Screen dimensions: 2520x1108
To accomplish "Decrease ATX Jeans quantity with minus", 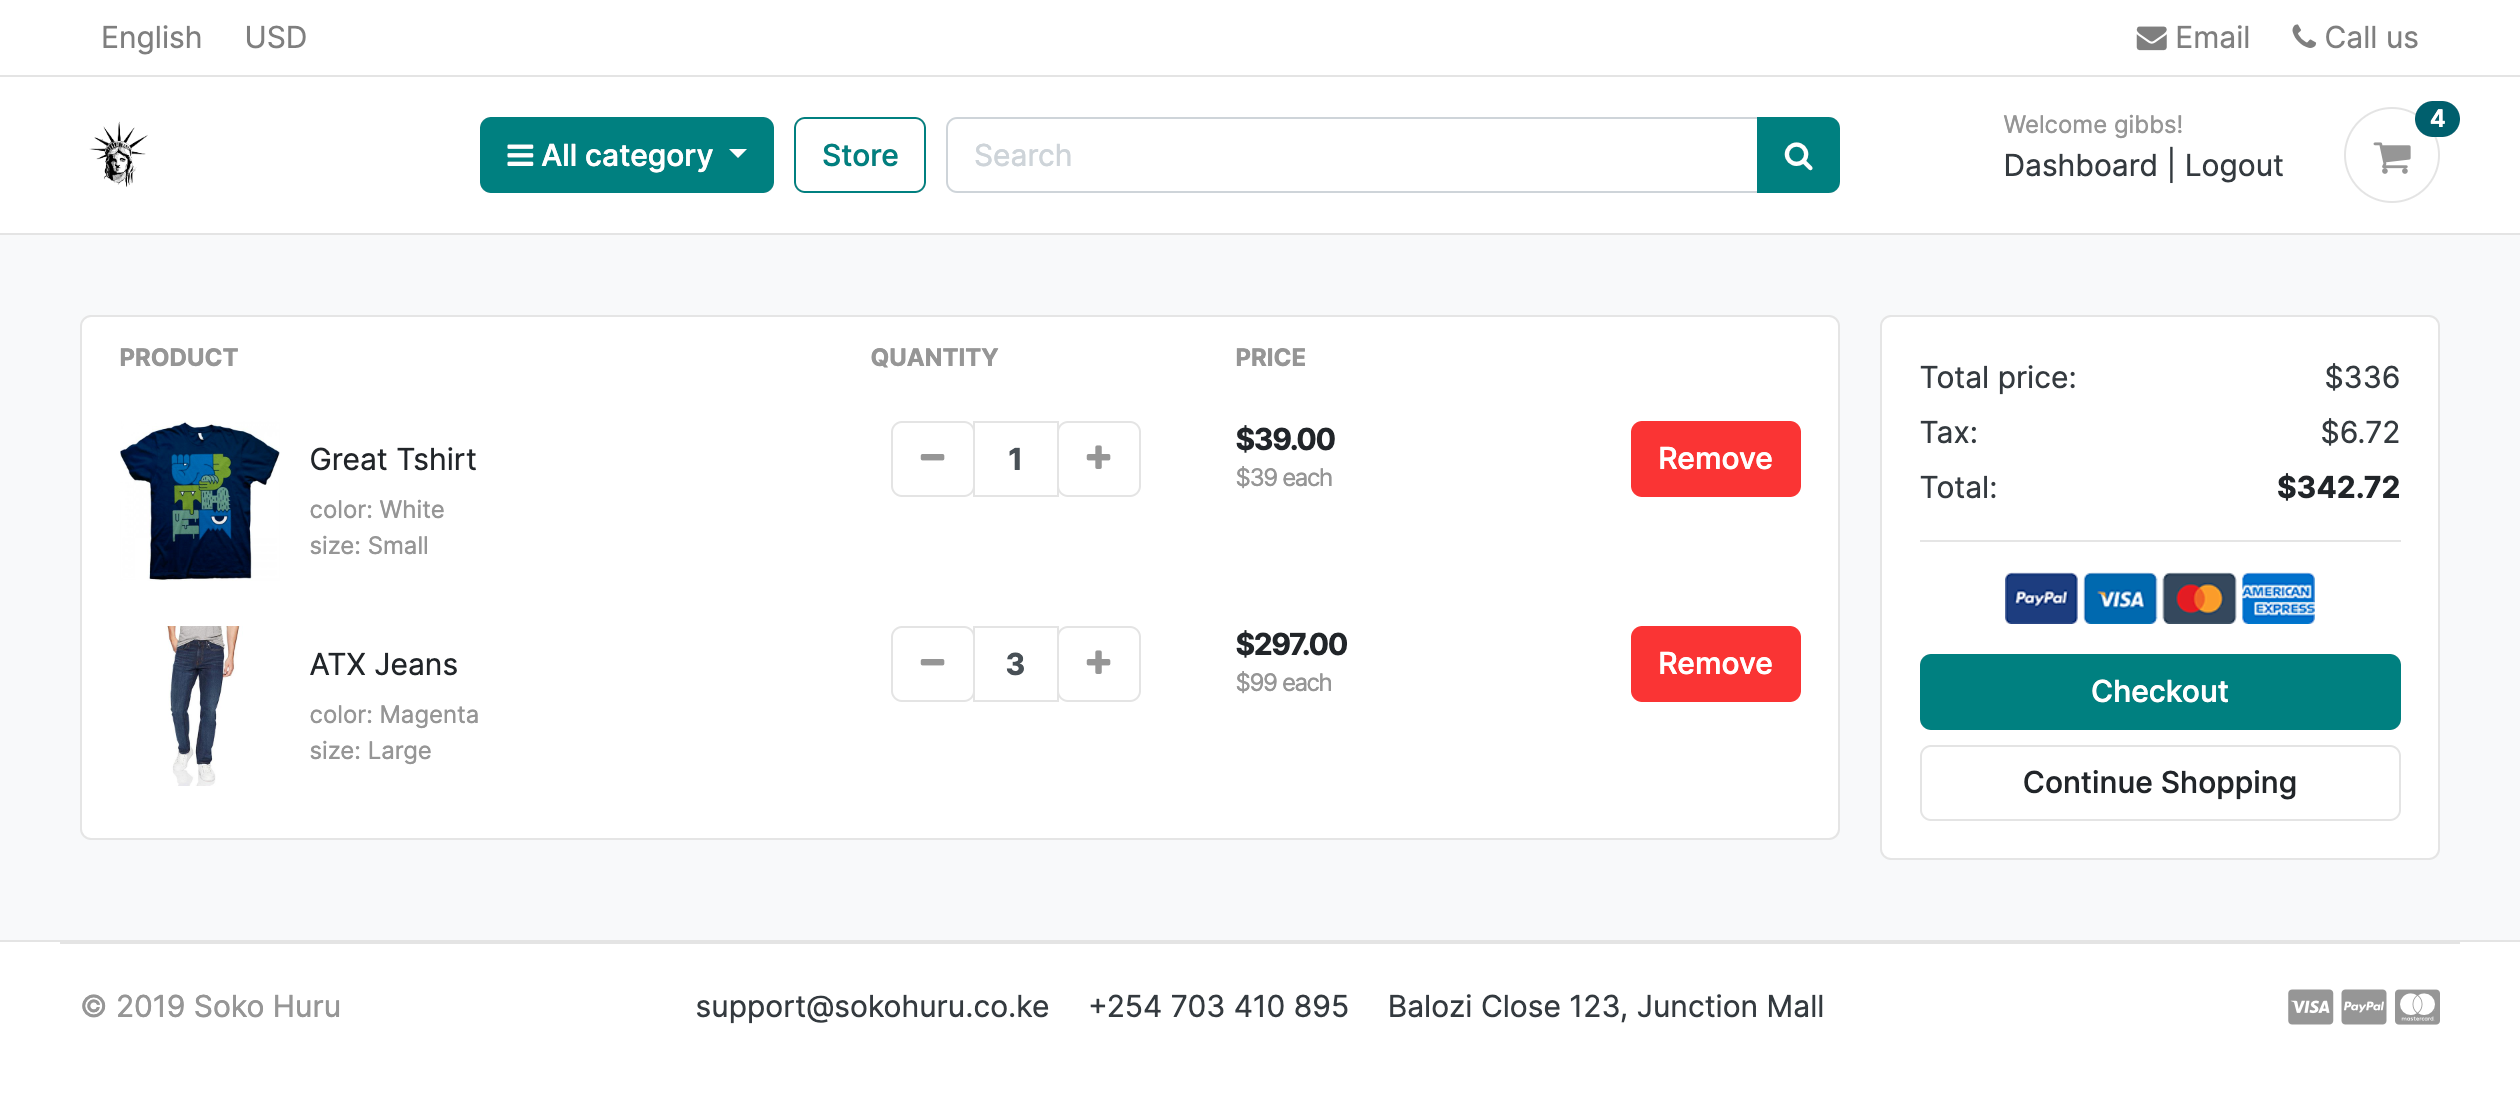I will coord(932,663).
